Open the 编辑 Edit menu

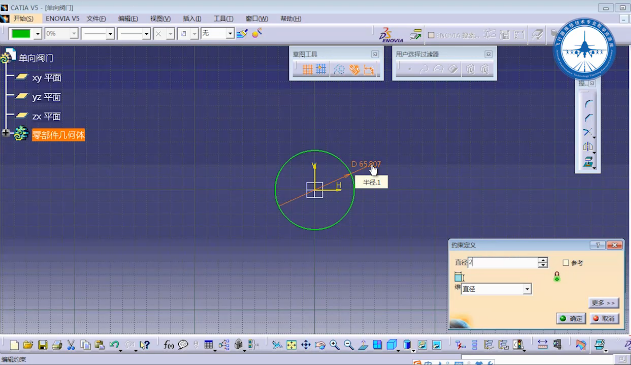[128, 19]
